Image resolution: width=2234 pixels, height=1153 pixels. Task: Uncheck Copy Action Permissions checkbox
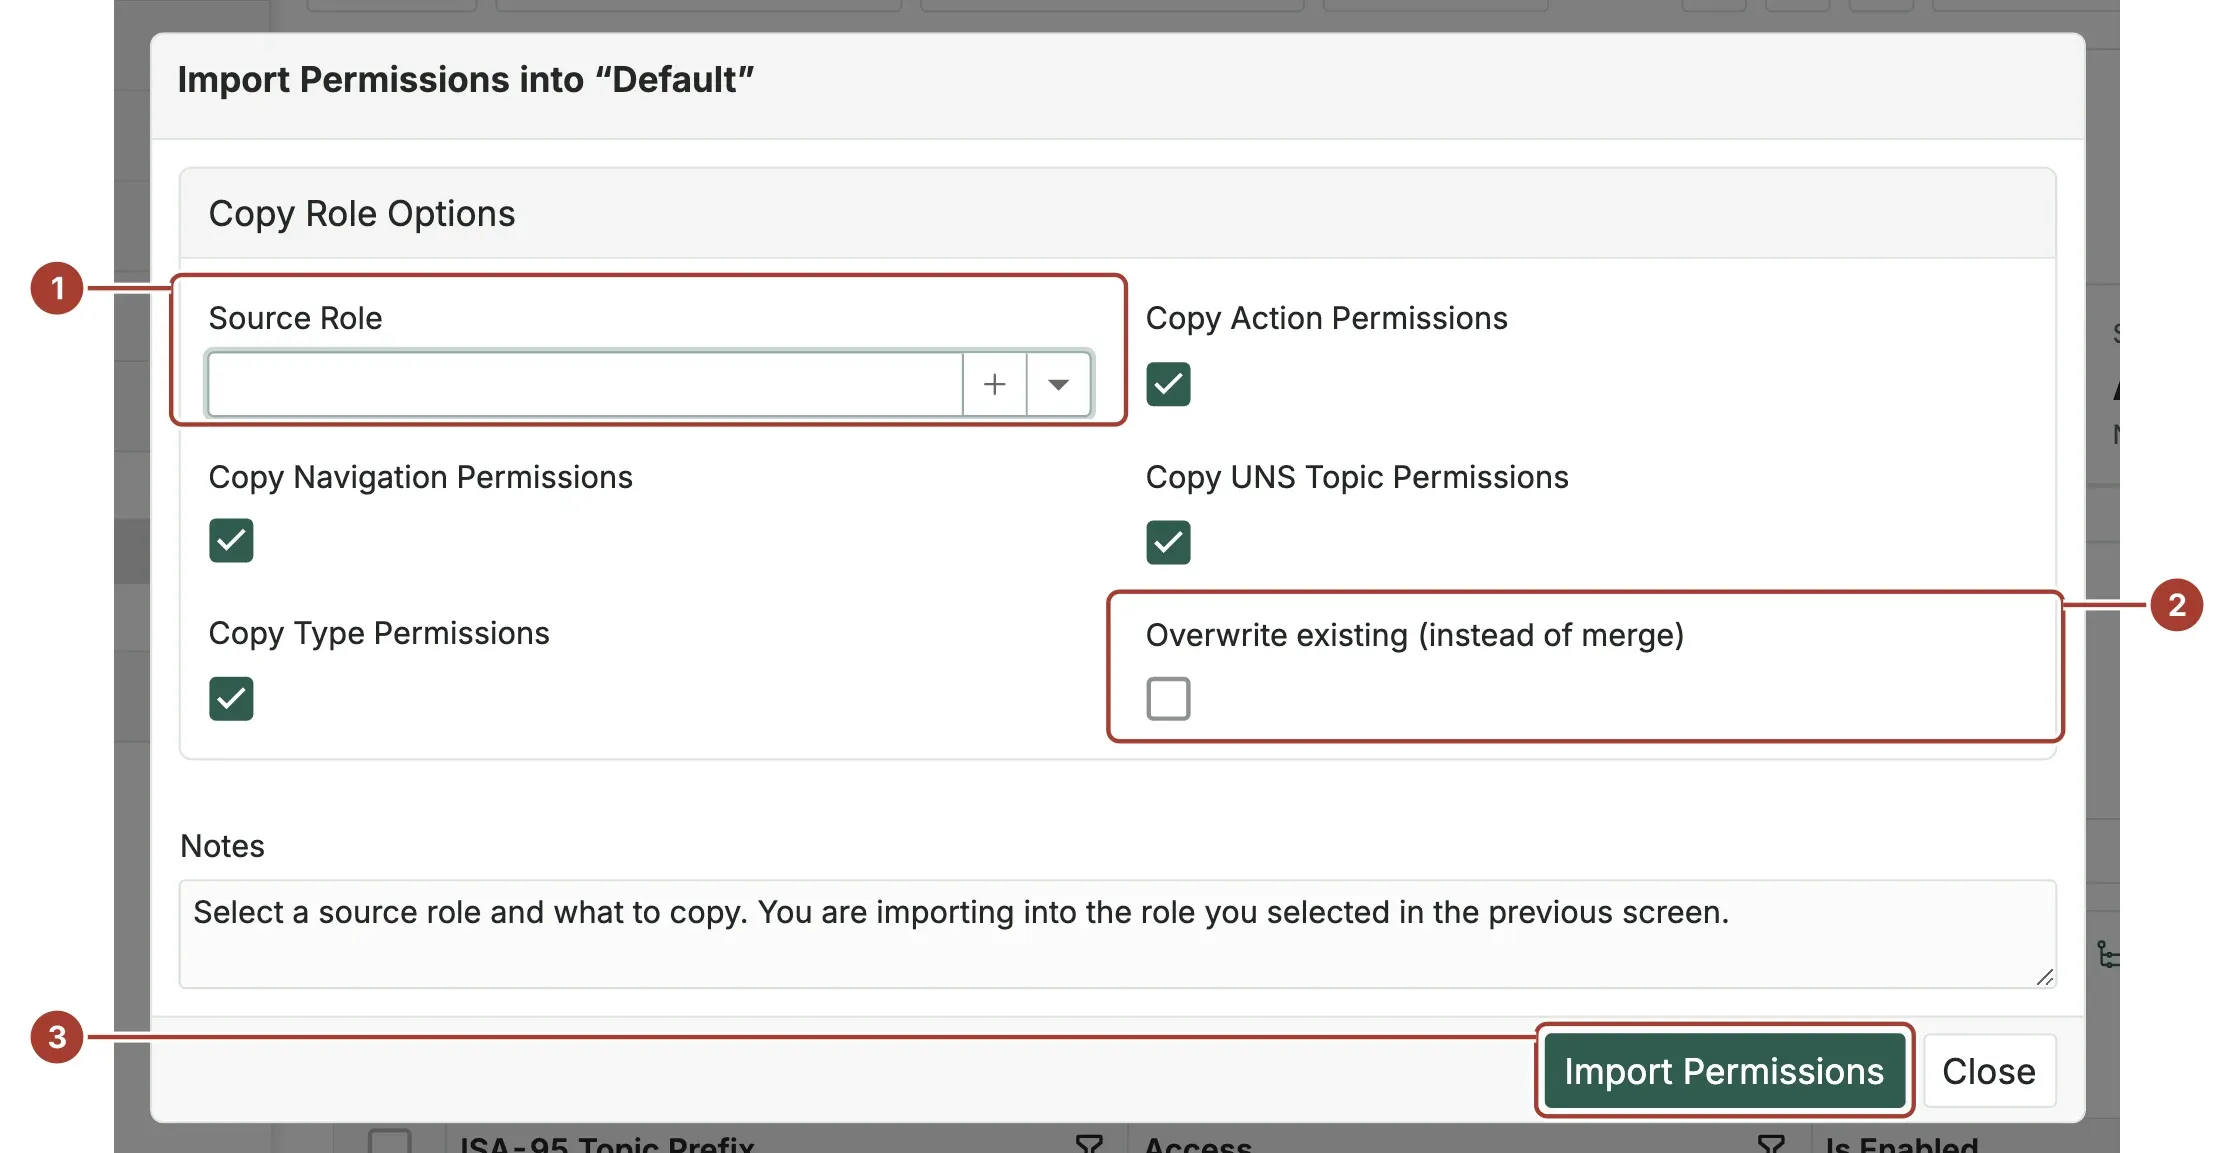1168,384
